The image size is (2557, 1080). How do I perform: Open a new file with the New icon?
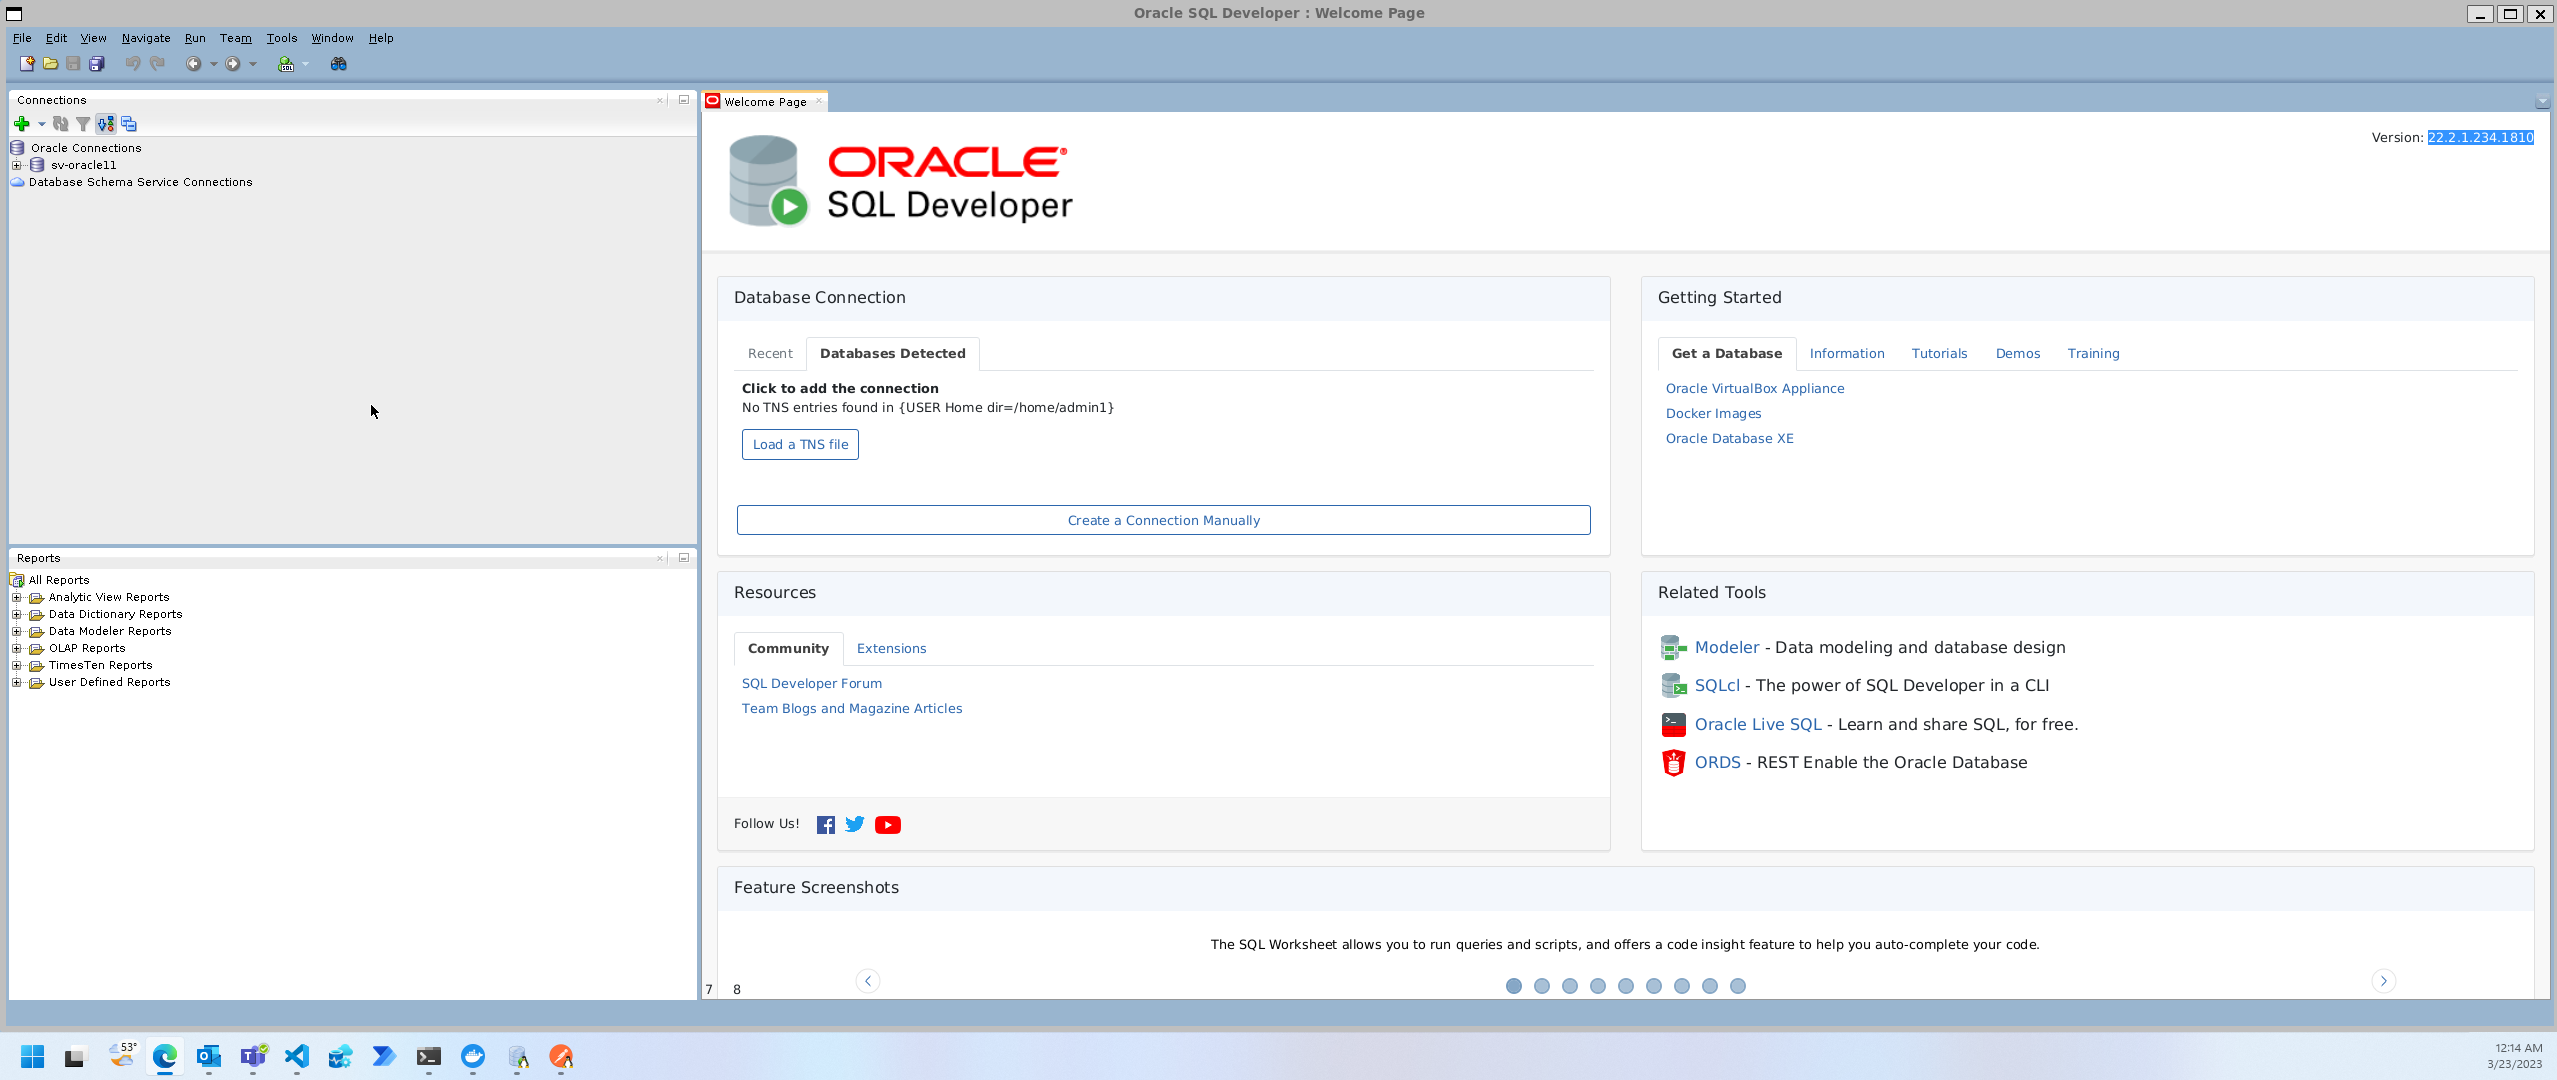point(27,63)
